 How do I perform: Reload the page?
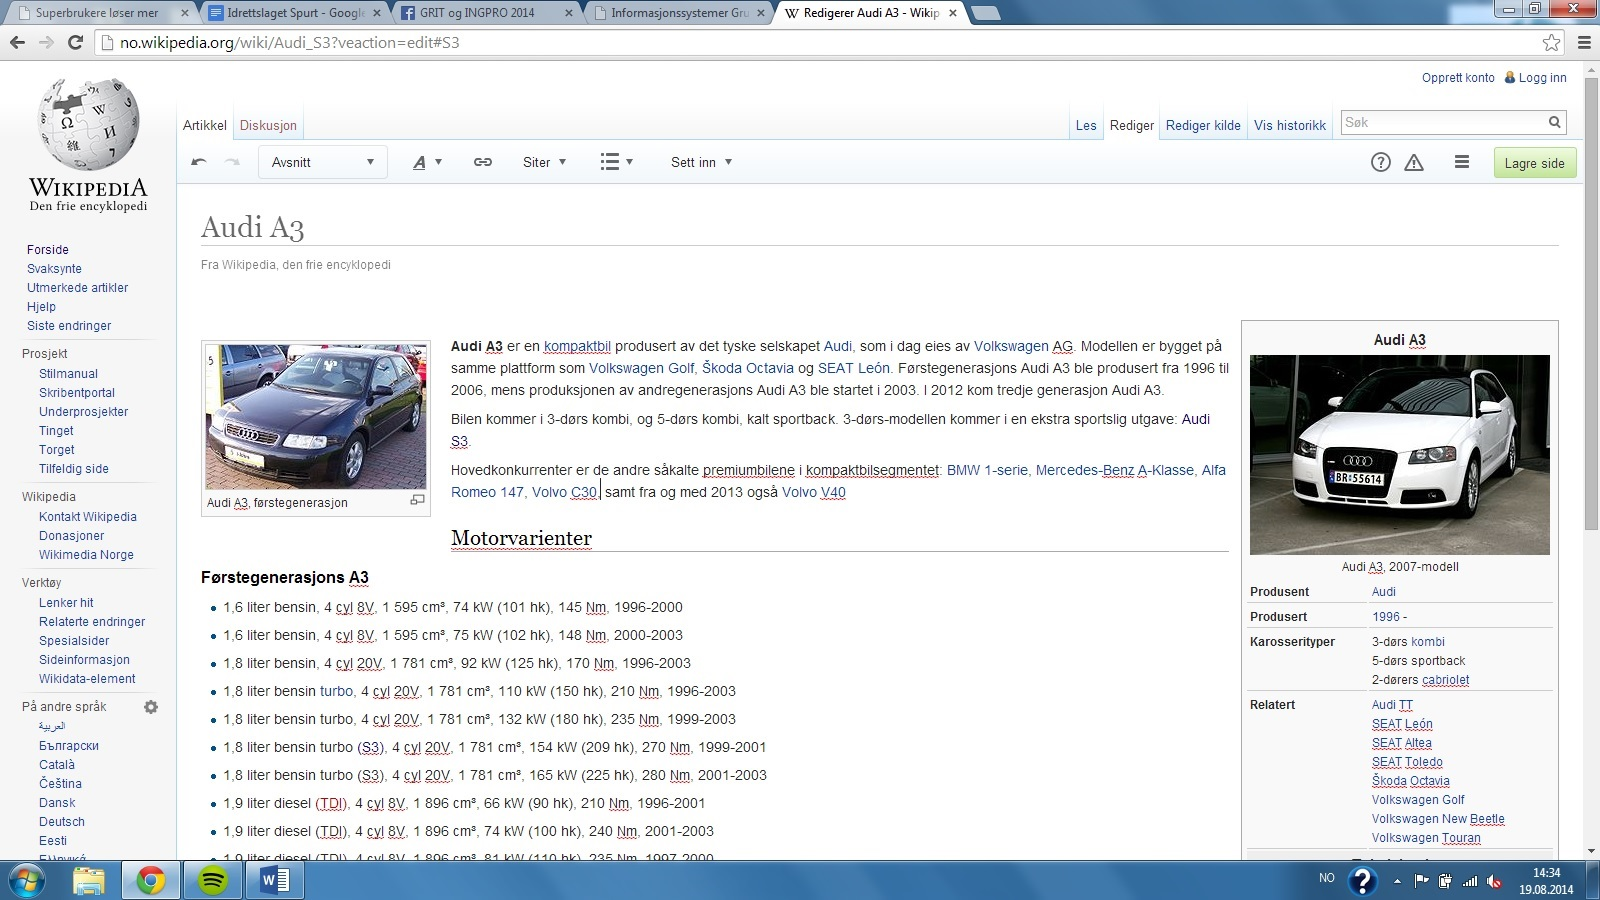tap(75, 42)
